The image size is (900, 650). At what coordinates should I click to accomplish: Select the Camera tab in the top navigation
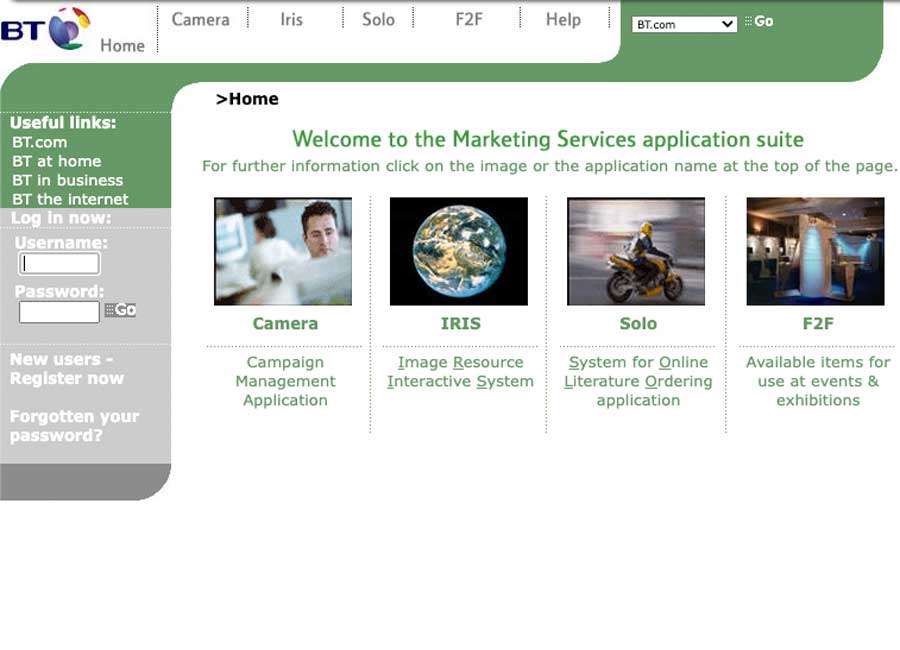point(200,19)
